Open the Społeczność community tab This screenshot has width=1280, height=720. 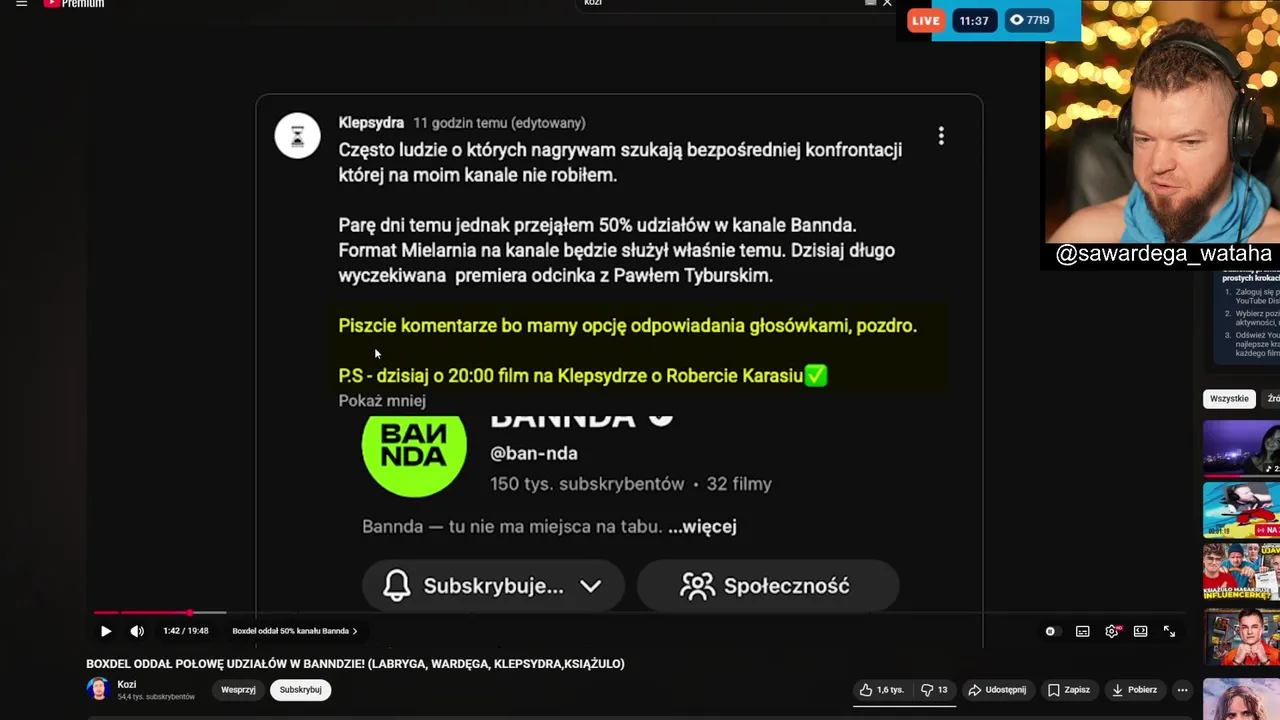click(x=767, y=586)
